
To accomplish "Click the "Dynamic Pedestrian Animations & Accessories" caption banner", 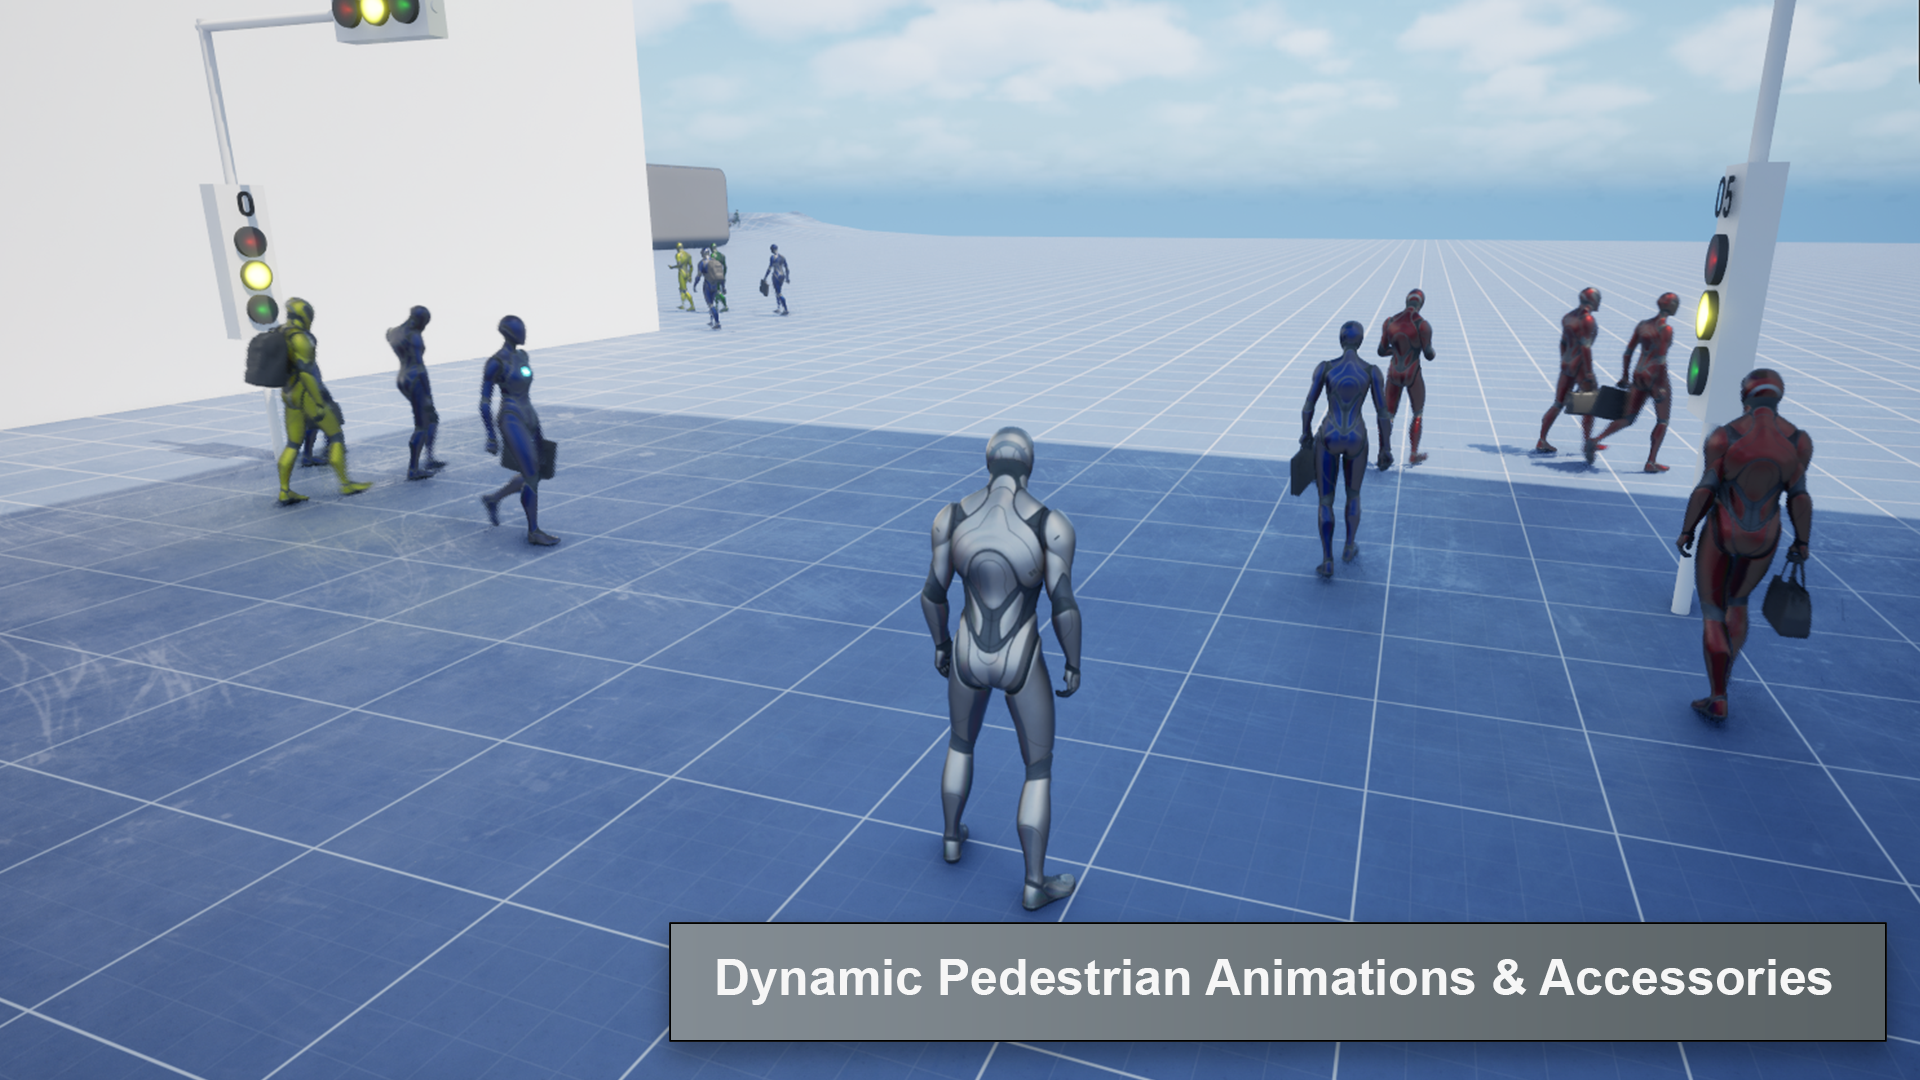I will (x=1277, y=981).
